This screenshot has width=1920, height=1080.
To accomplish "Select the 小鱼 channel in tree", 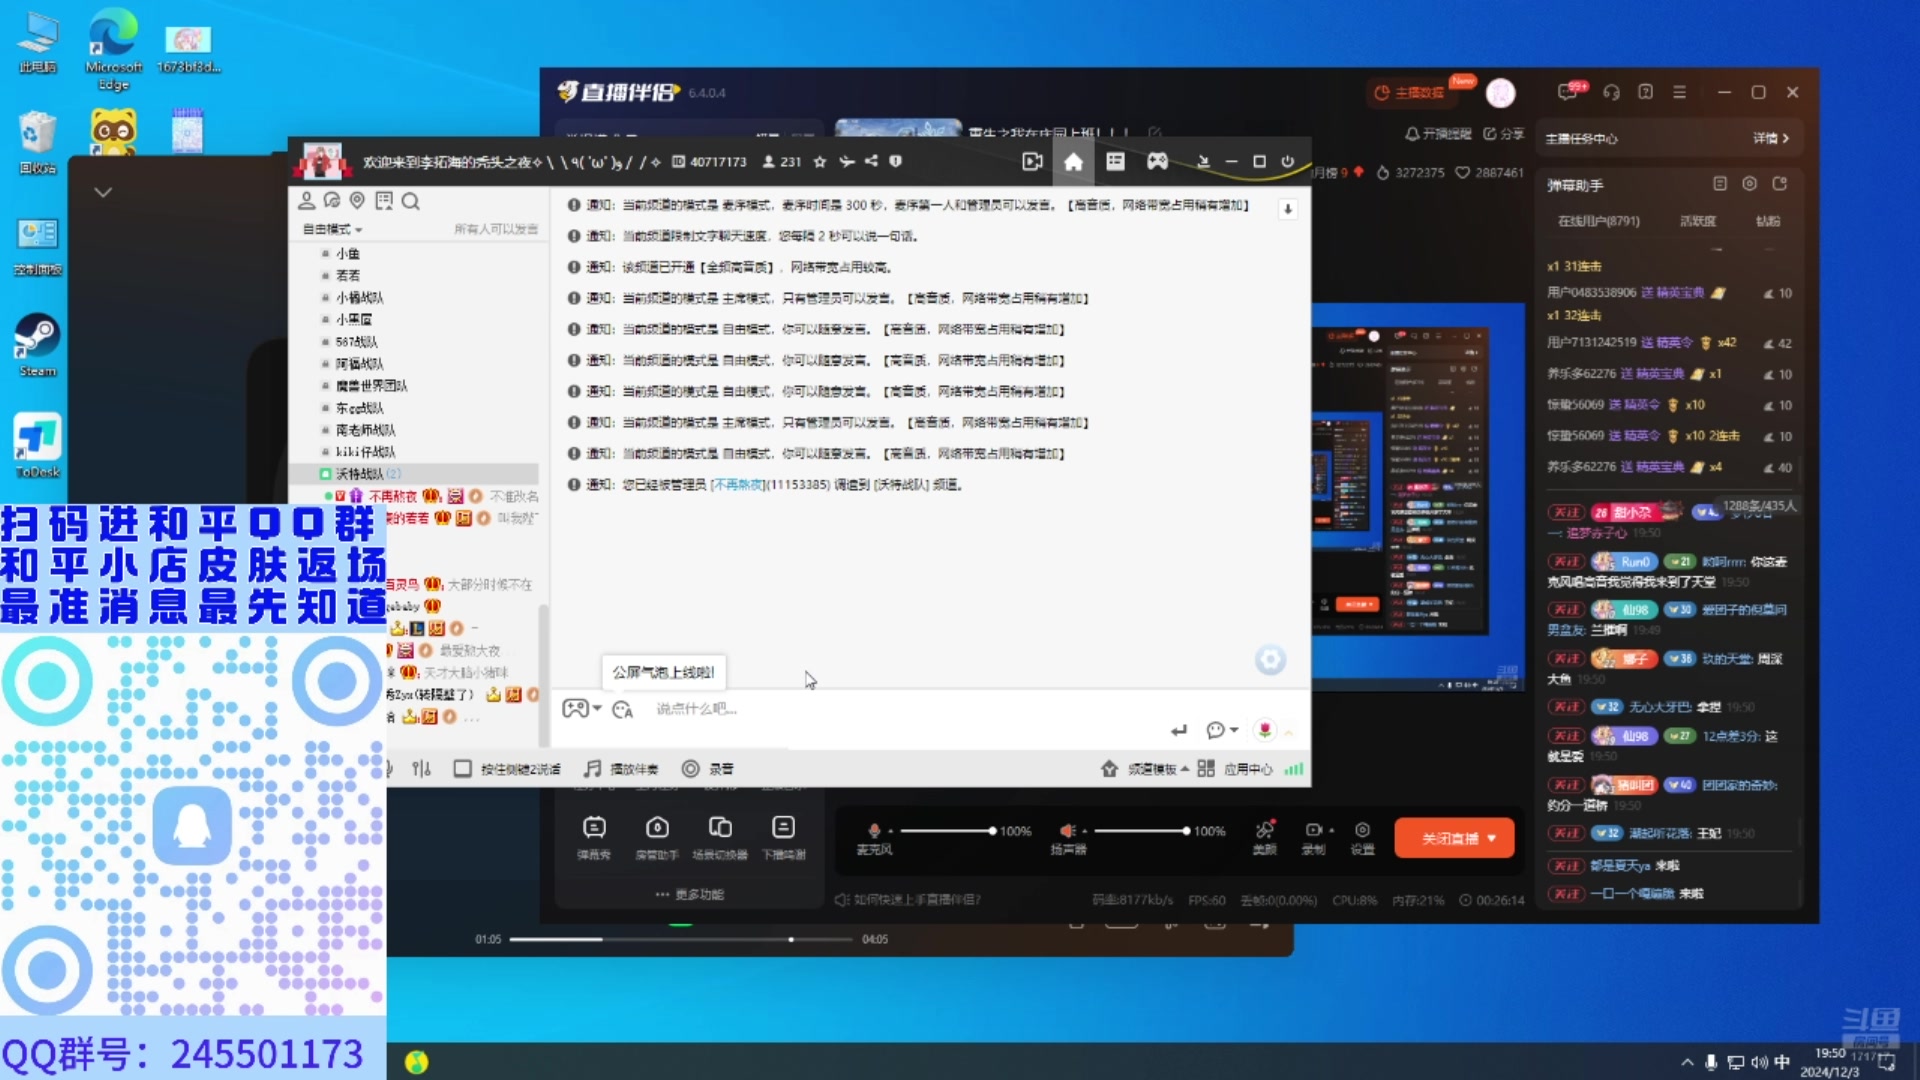I will [x=348, y=254].
